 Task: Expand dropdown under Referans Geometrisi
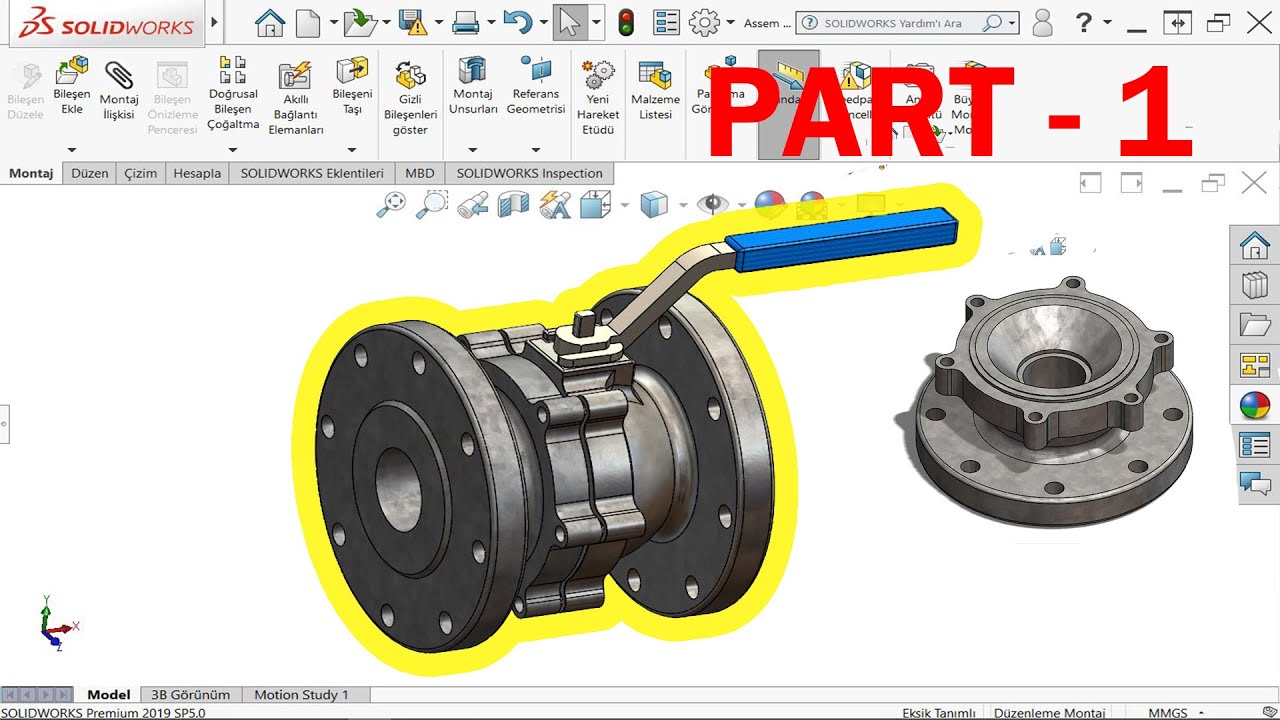coord(536,150)
